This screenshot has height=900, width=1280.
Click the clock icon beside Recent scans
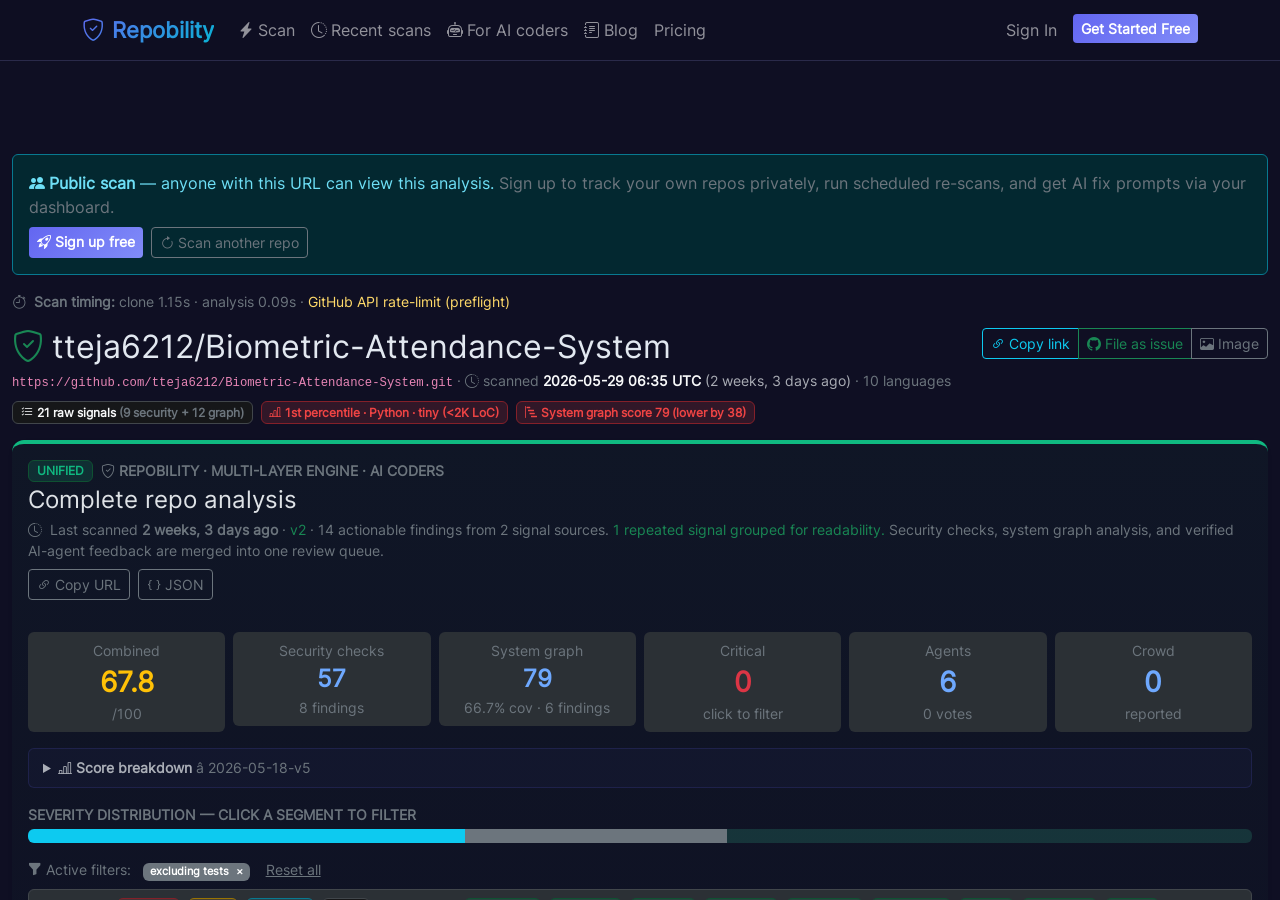click(319, 30)
